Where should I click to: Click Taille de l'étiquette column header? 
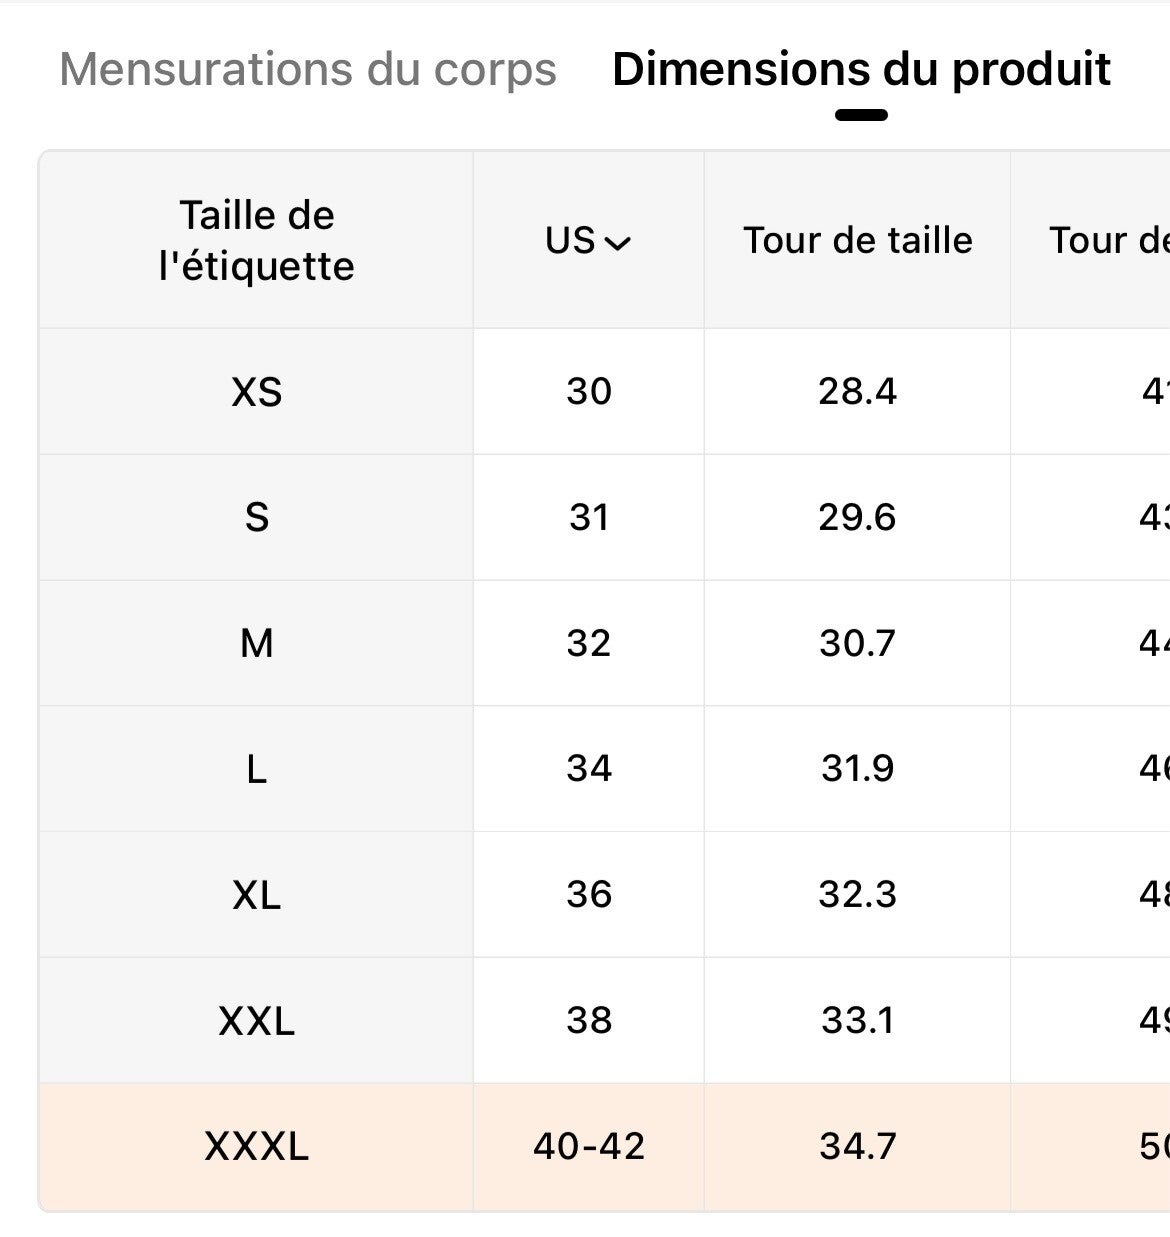point(256,241)
